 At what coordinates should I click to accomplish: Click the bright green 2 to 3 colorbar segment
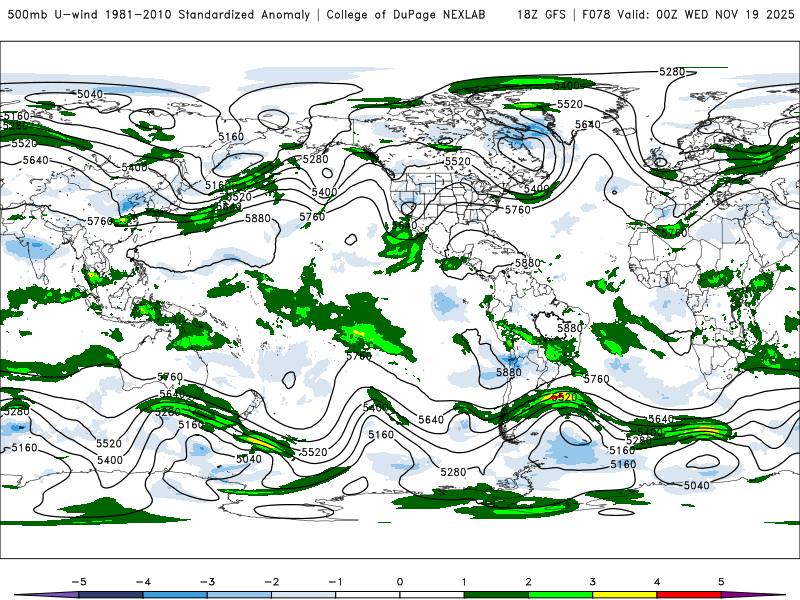click(560, 595)
